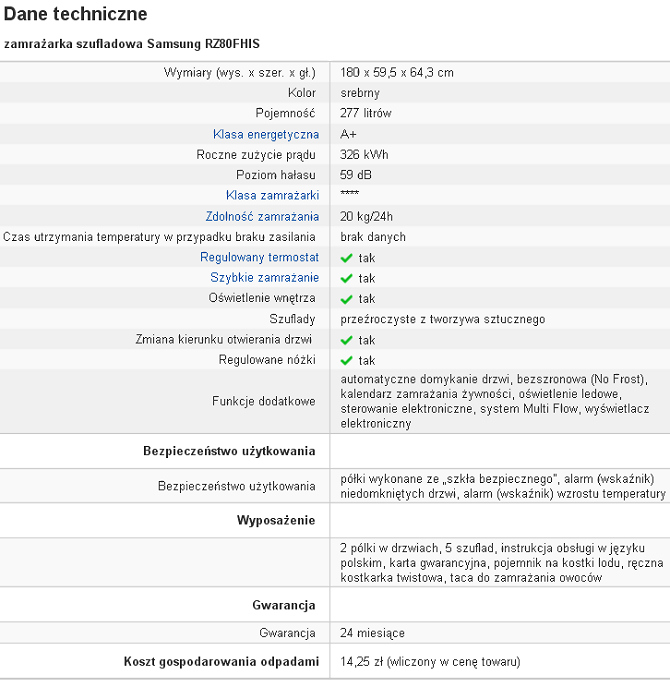Select the annual consumption value '326 kWh'
This screenshot has height=687, width=670.
coord(364,155)
